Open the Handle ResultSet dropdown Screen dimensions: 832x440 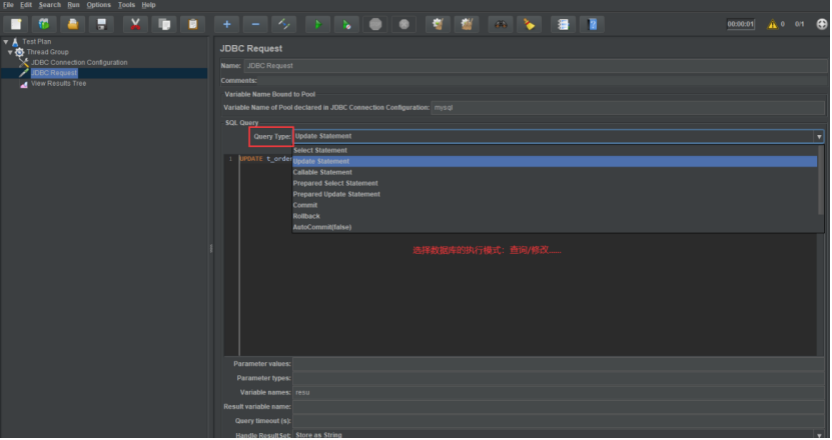[x=560, y=435]
